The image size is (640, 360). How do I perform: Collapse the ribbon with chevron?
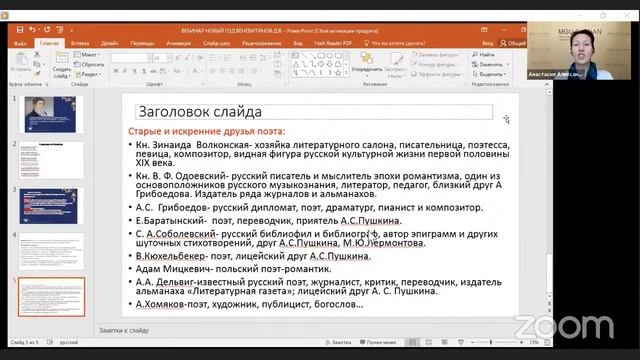pos(547,84)
